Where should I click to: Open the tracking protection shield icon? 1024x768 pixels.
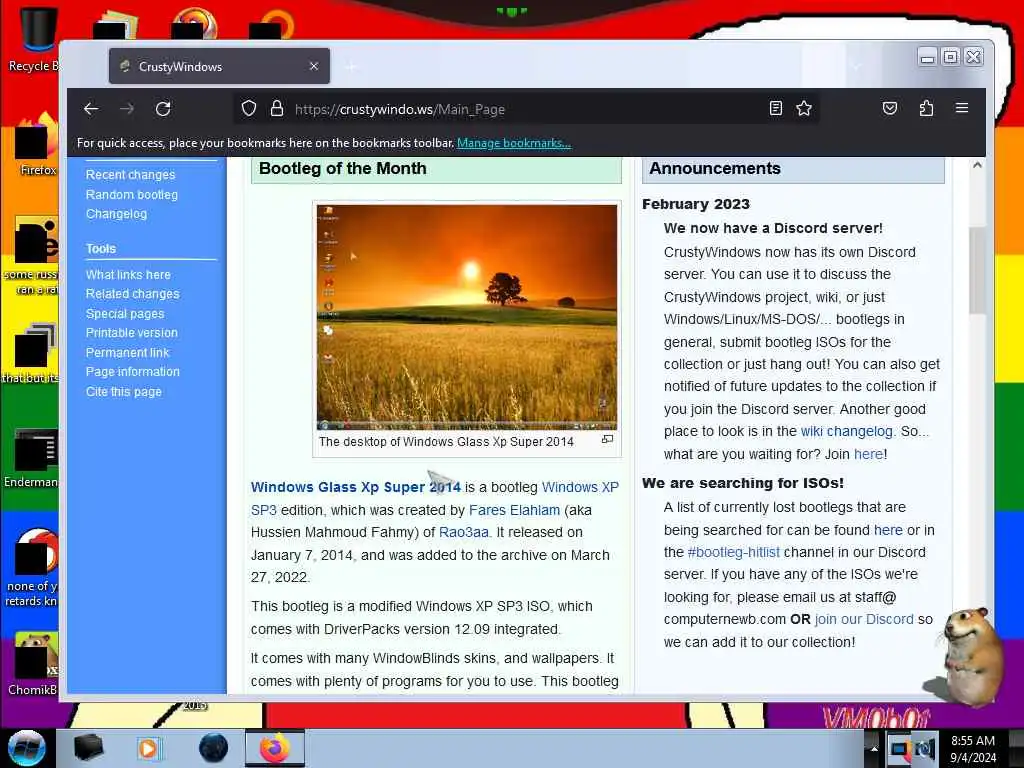click(x=249, y=108)
